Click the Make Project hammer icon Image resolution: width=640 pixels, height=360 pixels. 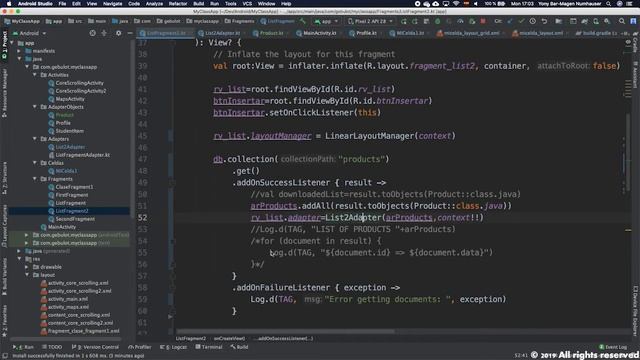click(x=302, y=21)
